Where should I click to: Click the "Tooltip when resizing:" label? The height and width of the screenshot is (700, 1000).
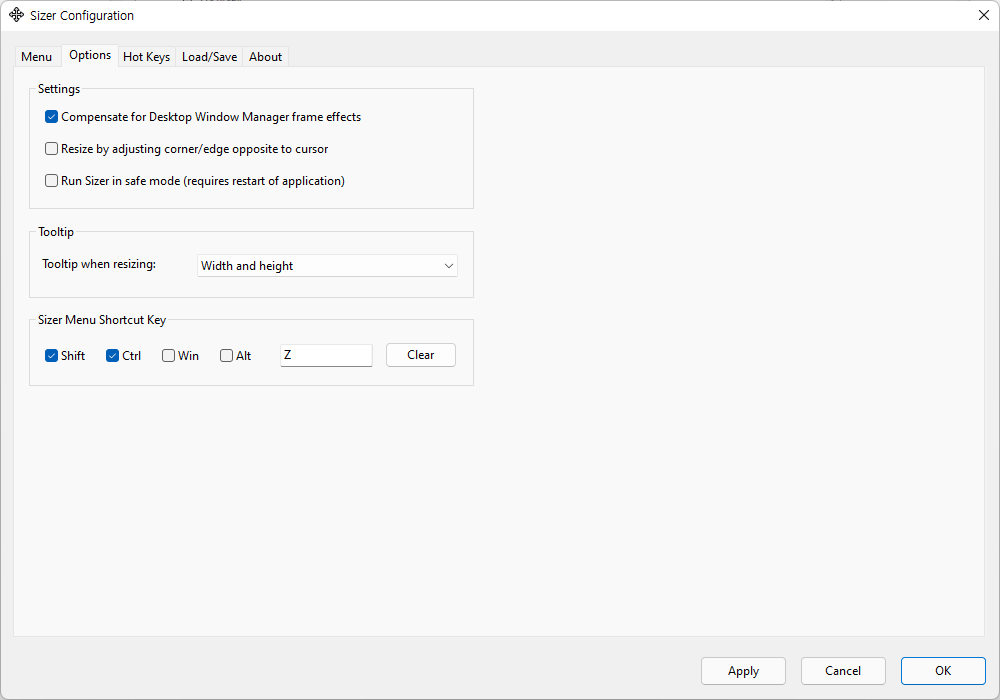pos(99,264)
